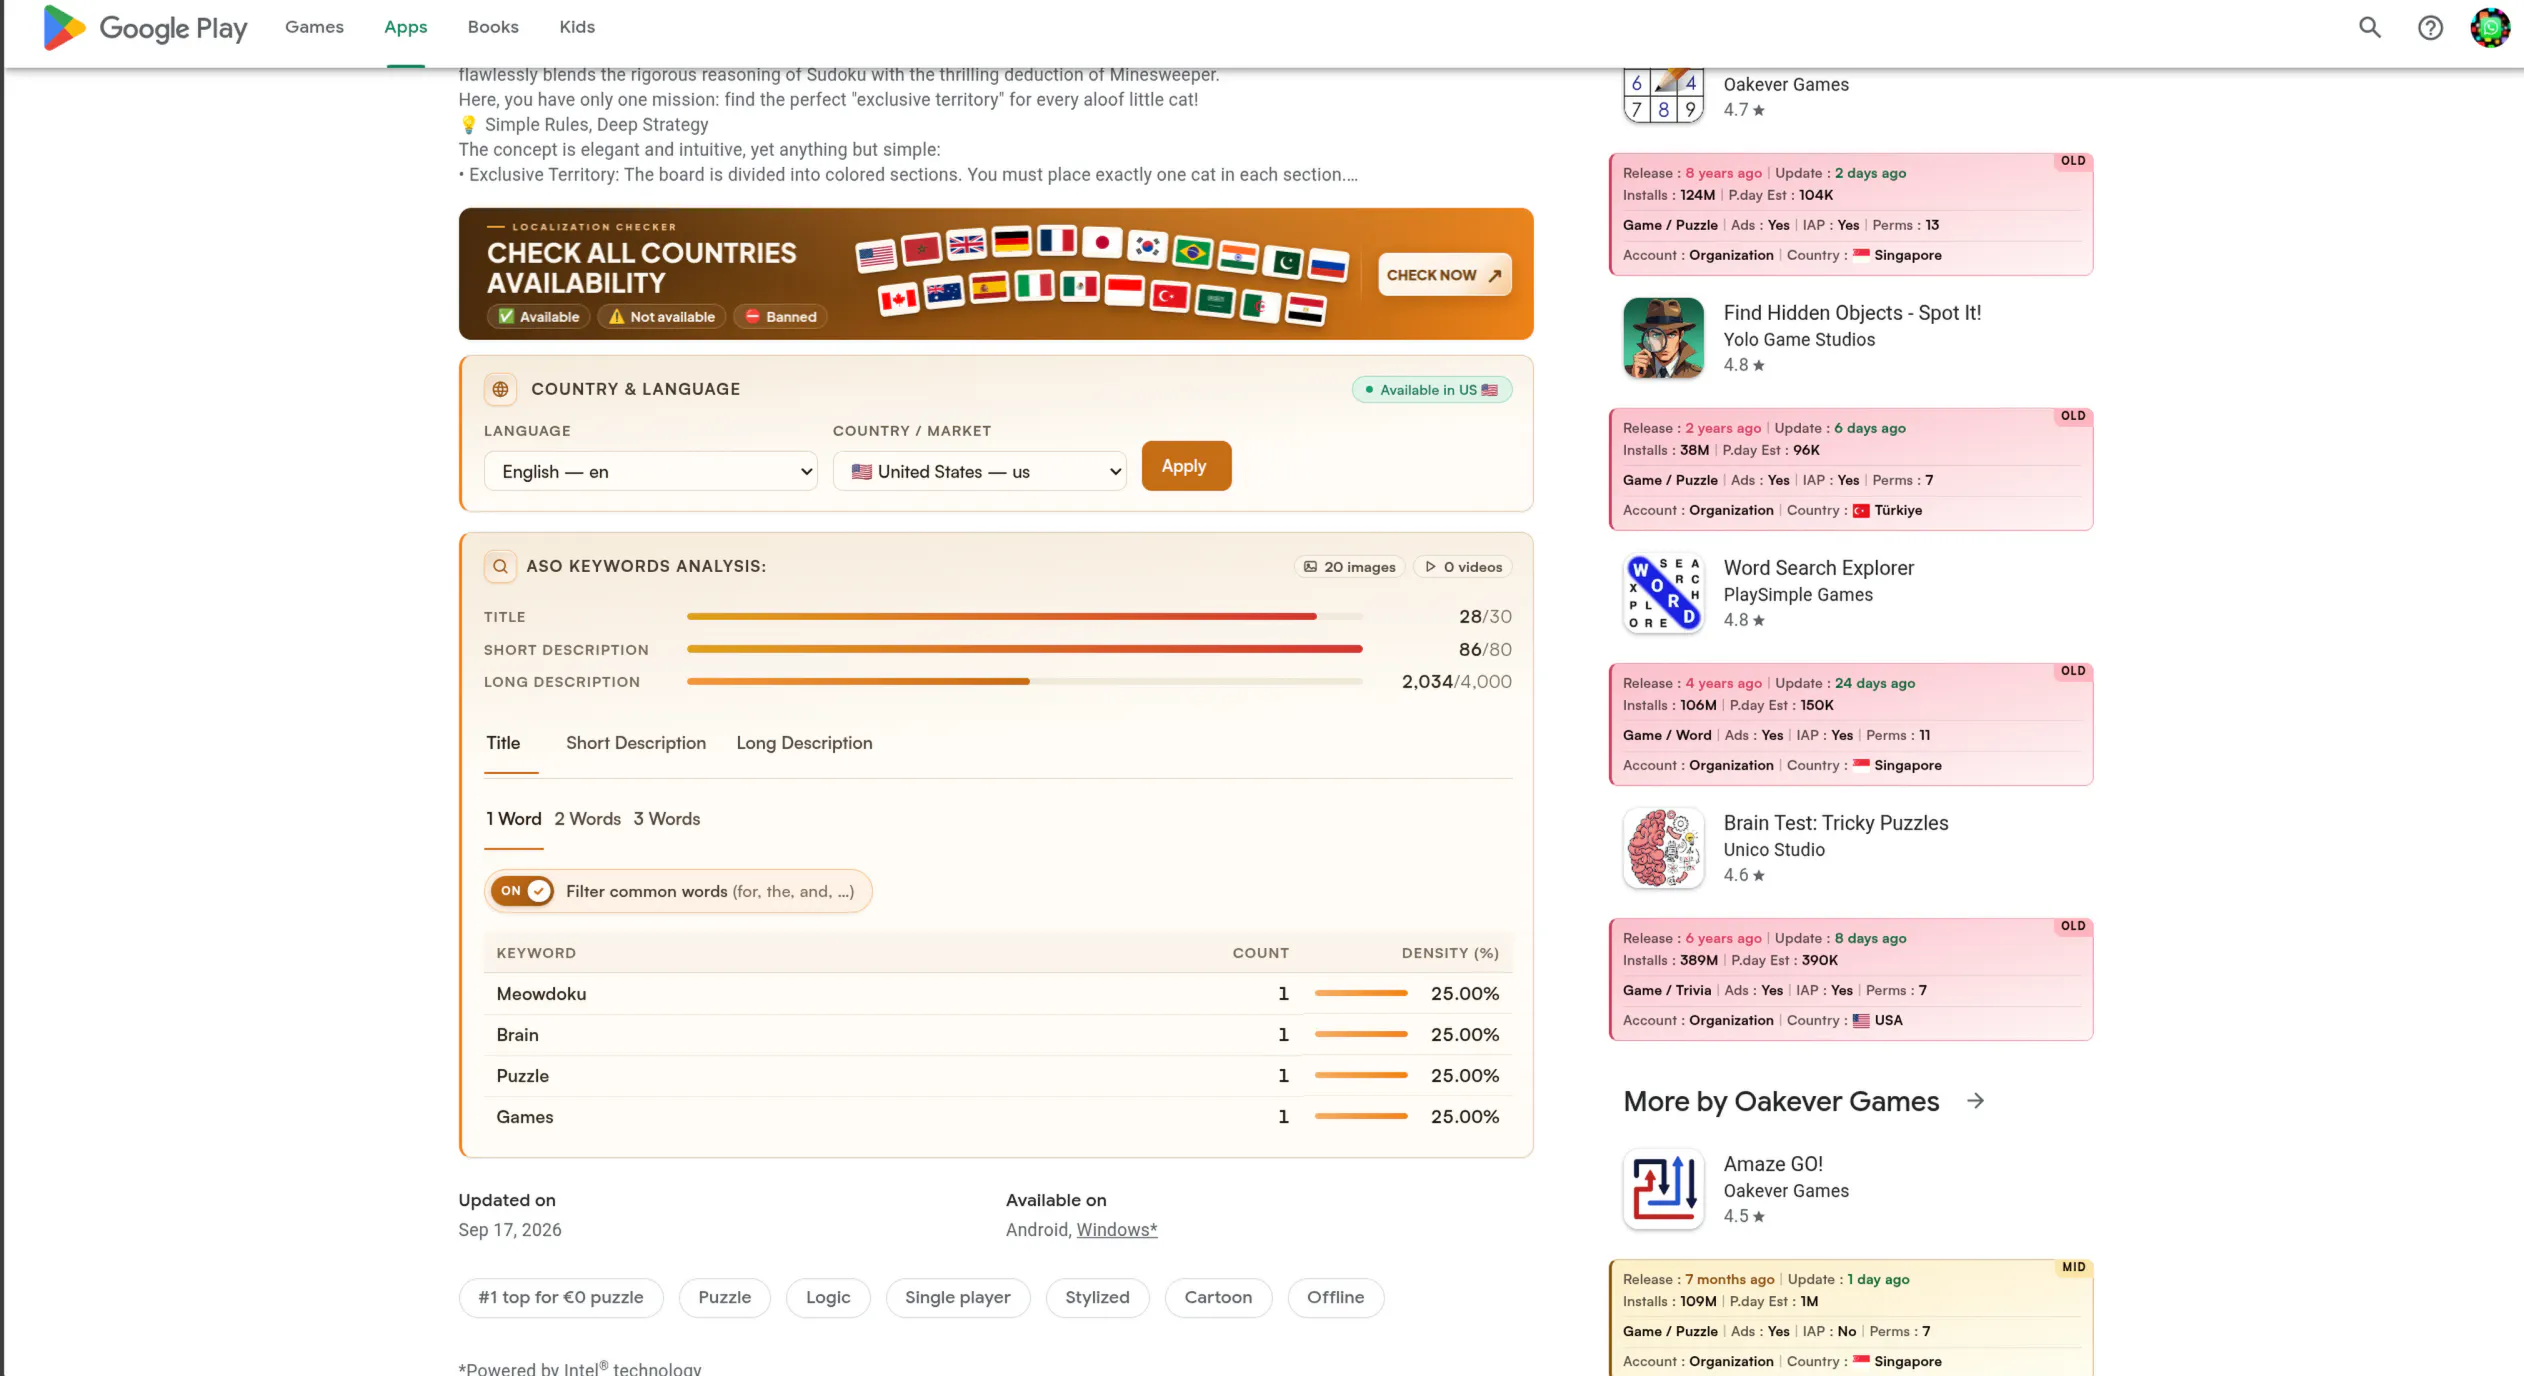
Task: Click the Single player tag chip
Action: 958,1298
